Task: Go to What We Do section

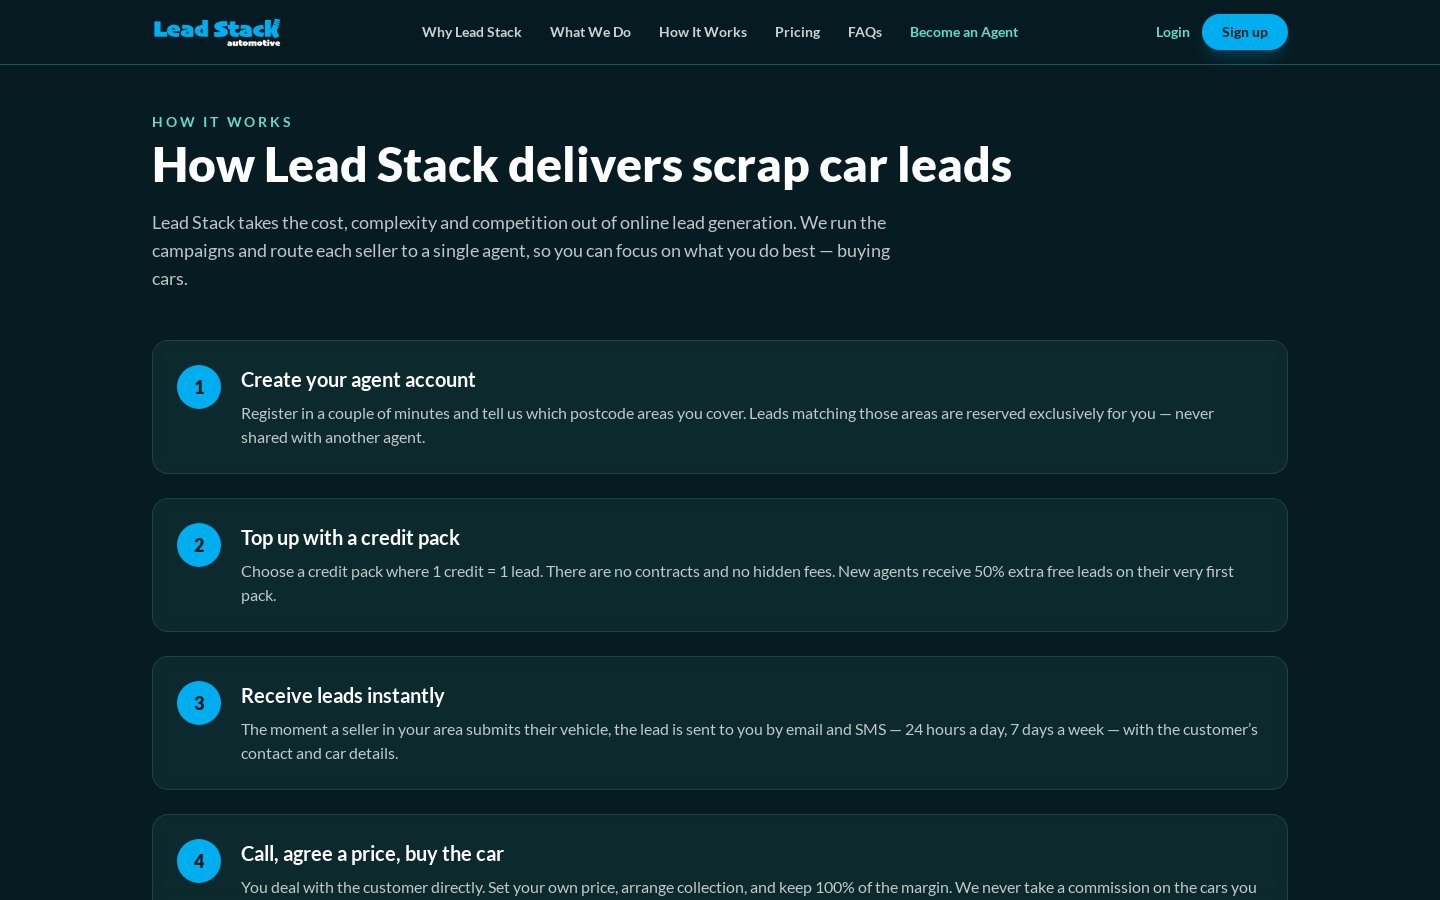Action: pyautogui.click(x=590, y=32)
